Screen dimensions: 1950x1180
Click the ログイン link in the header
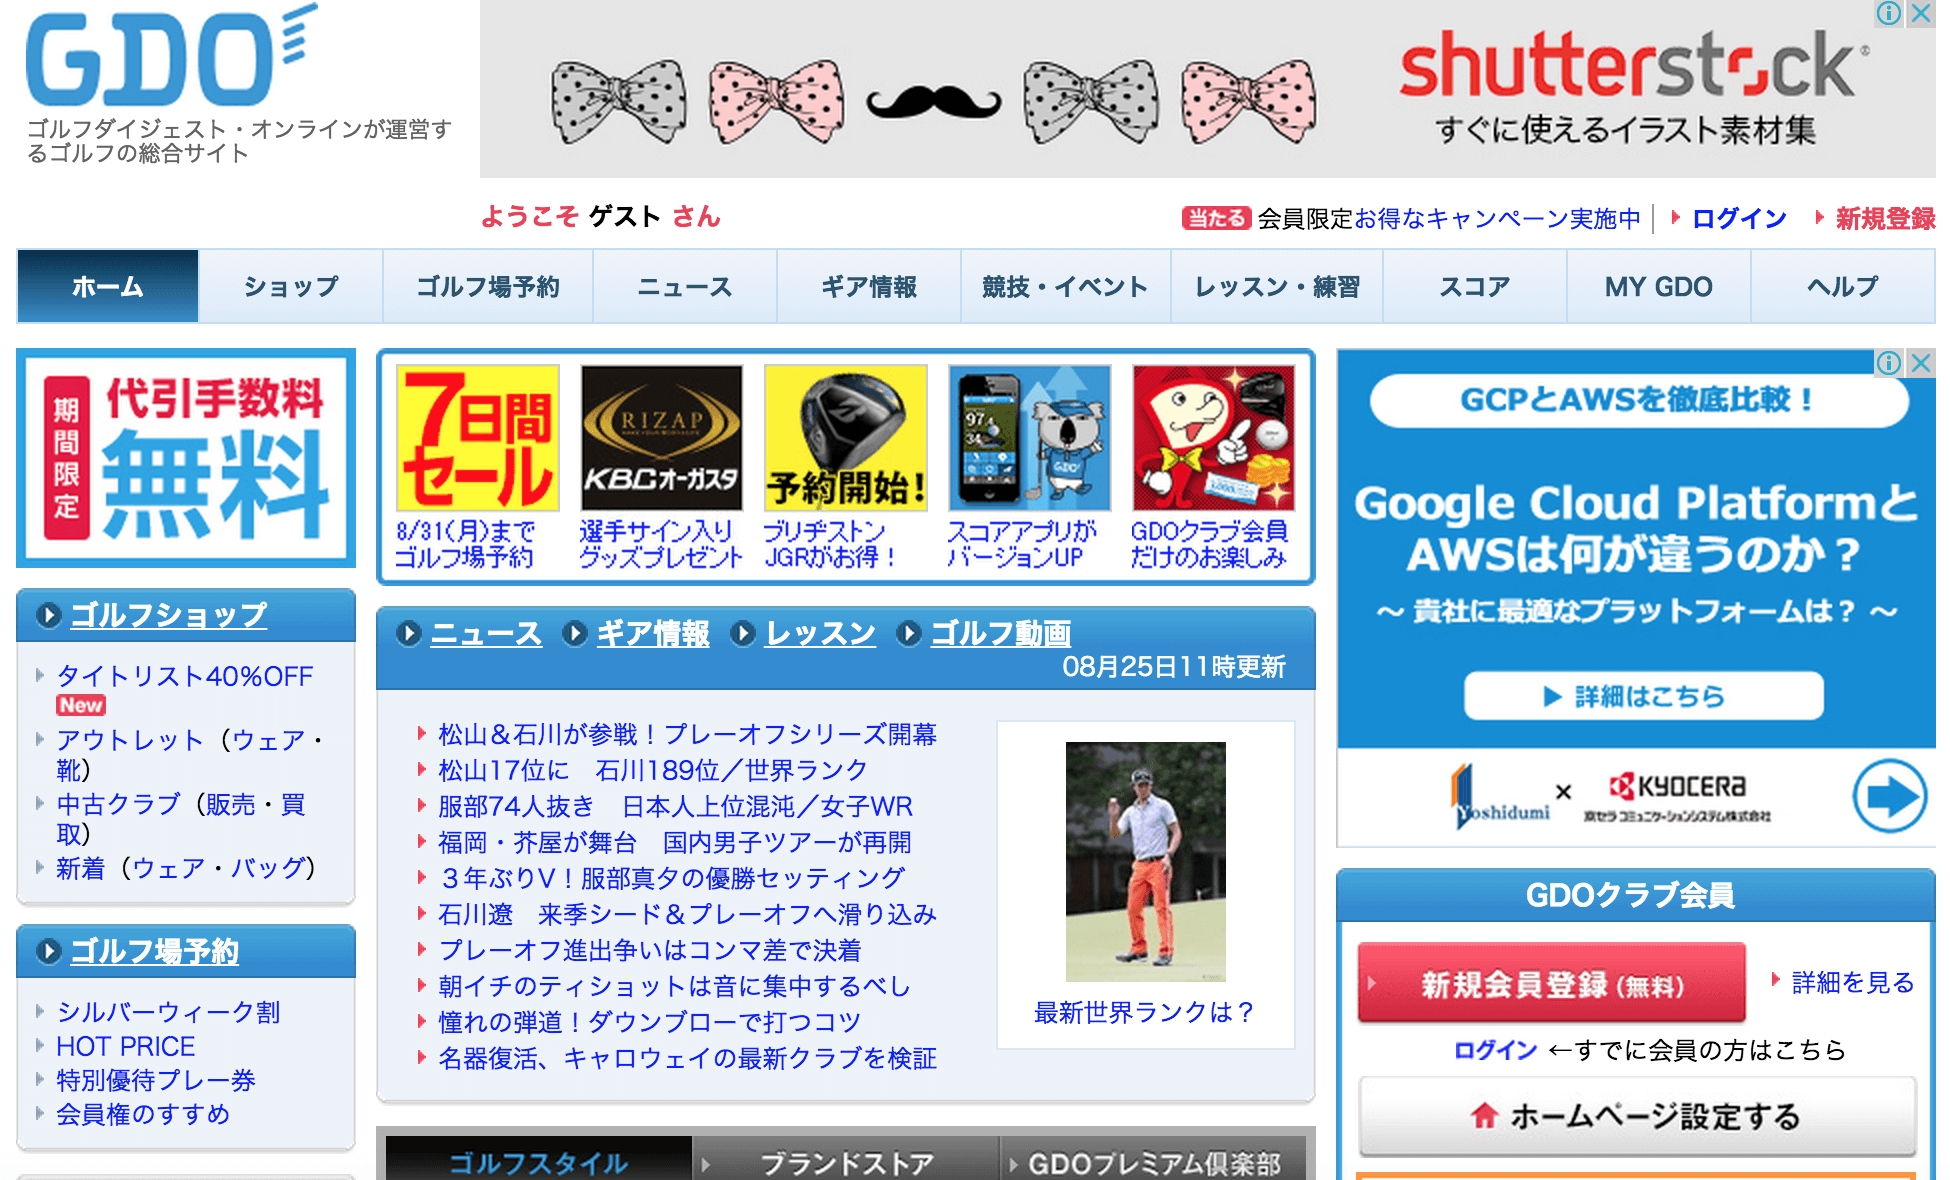point(1738,218)
